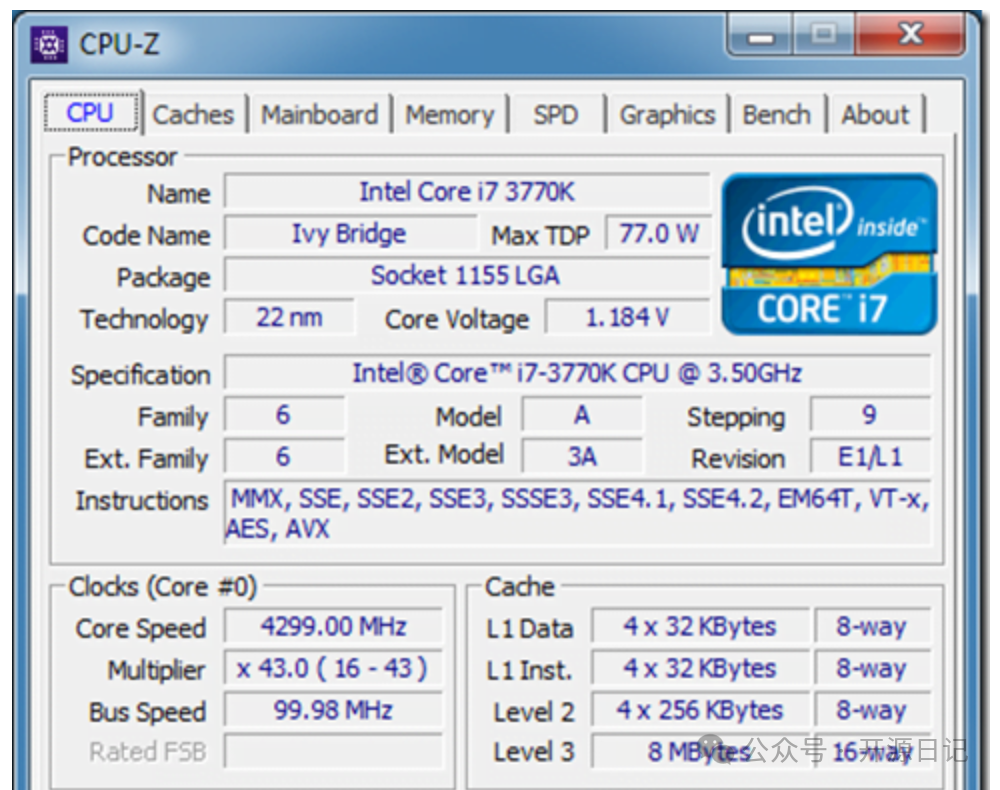Click the L1 Data associativity '8-way'
The height and width of the screenshot is (790, 1000).
click(x=872, y=627)
